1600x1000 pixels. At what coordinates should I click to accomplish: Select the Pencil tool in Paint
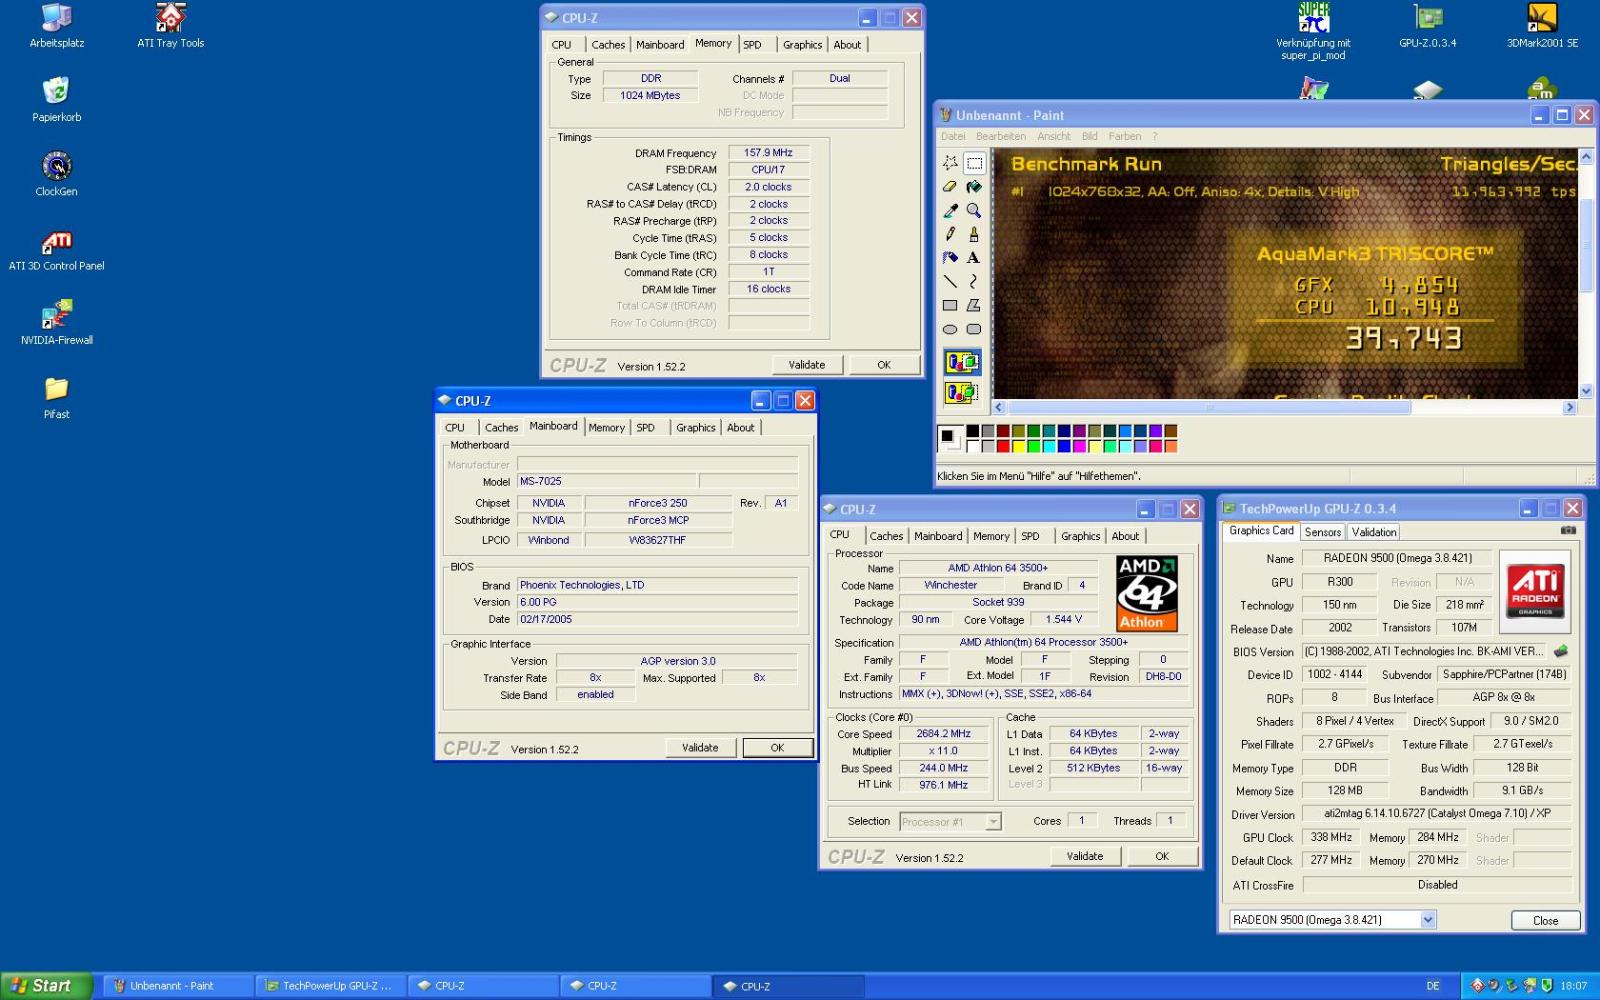pos(950,234)
